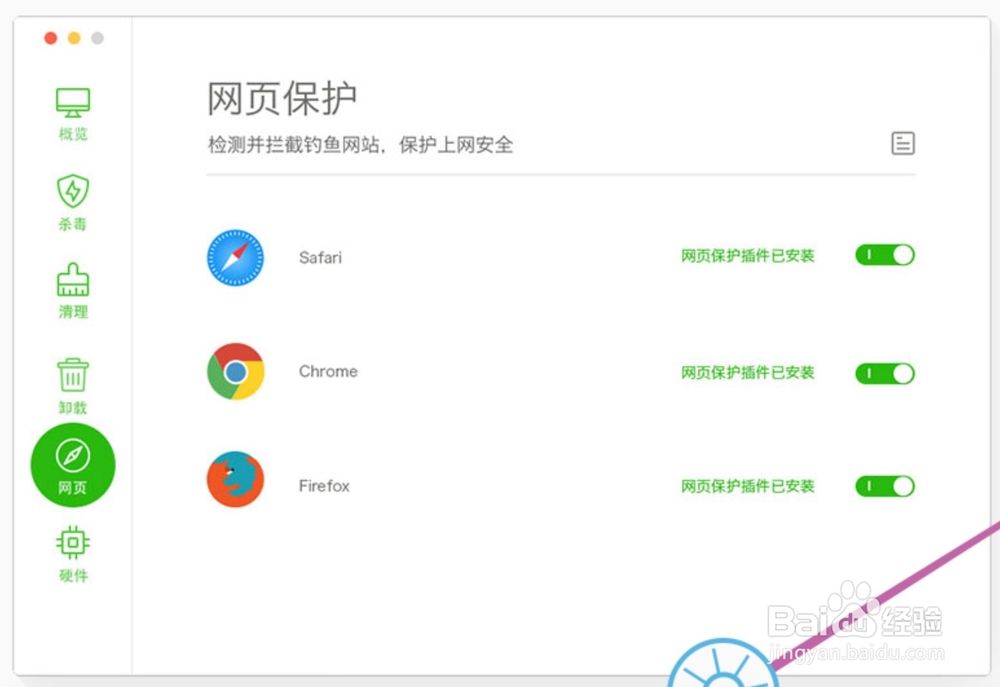This screenshot has width=1000, height=687.
Task: Open the 卸载 uninstall trash section
Action: tap(73, 385)
